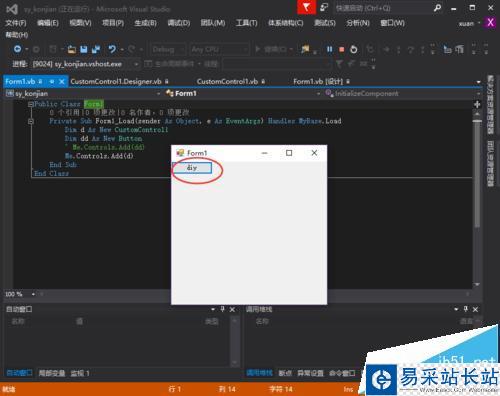Click the Open File folder icon
Image resolution: width=500 pixels, height=396 pixels.
72,50
